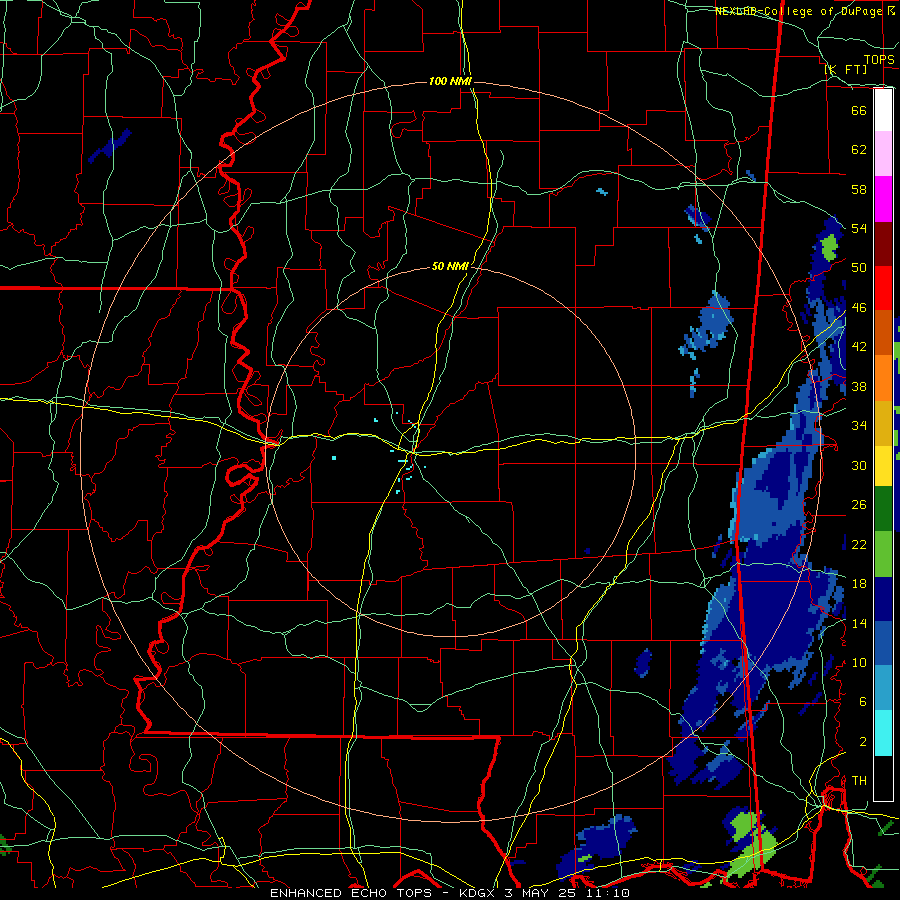This screenshot has height=900, width=900.
Task: Click the "3 MAY 25 11:10" timestamp
Action: [568, 893]
